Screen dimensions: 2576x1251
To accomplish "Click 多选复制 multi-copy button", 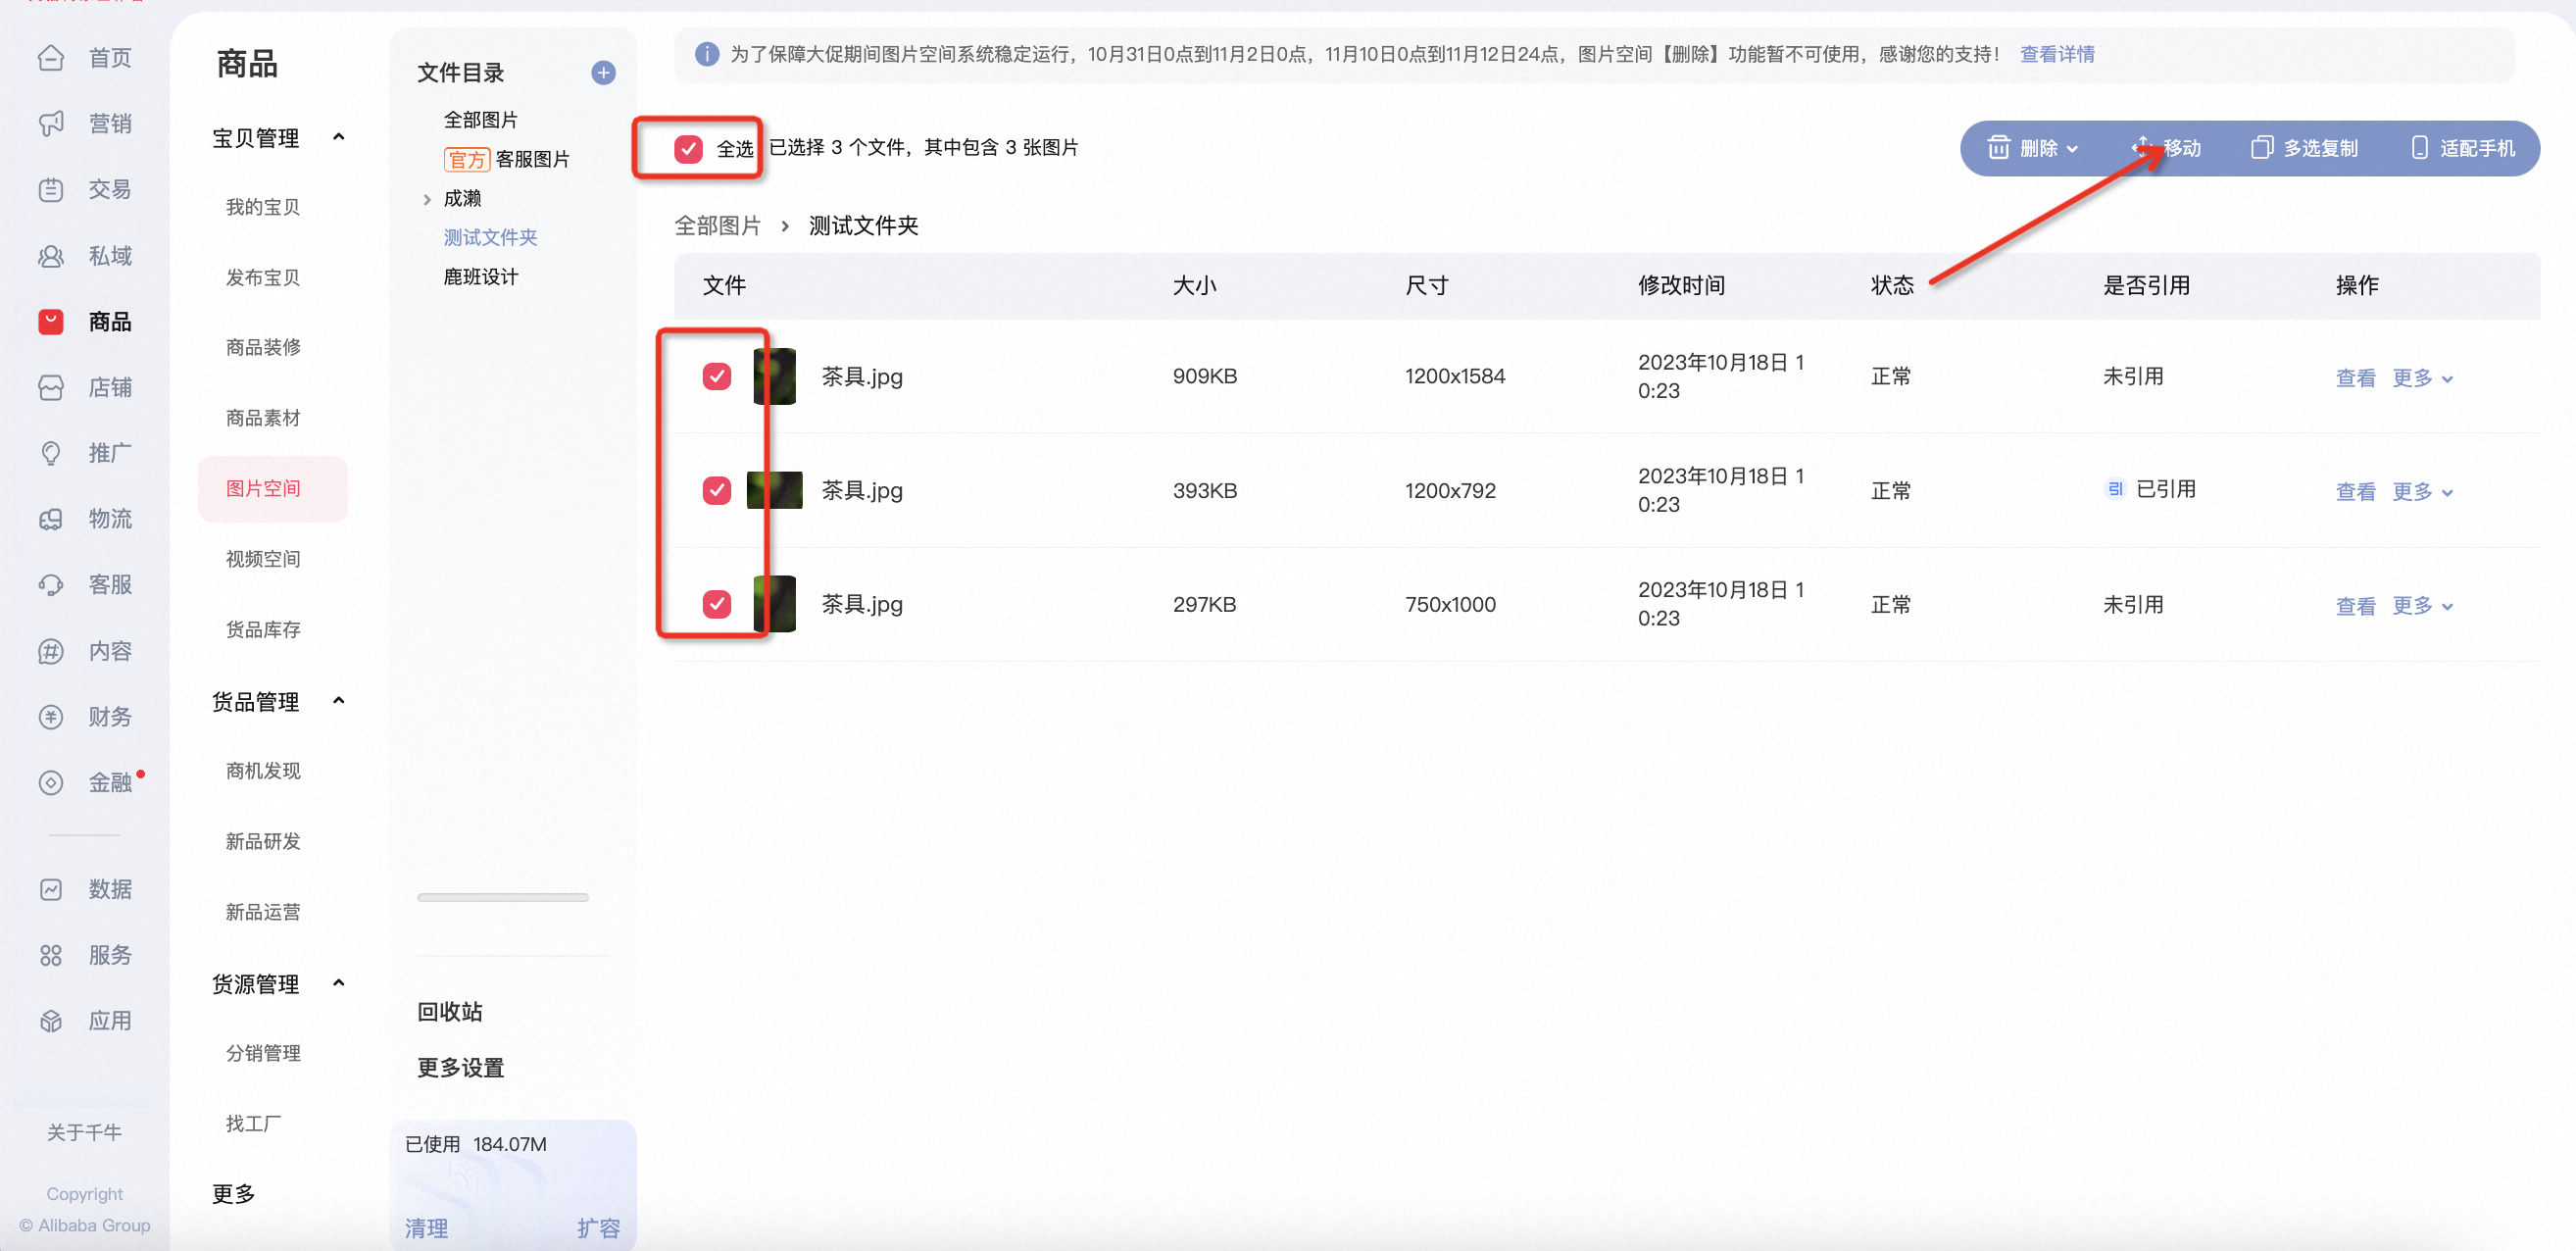I will tap(2305, 148).
